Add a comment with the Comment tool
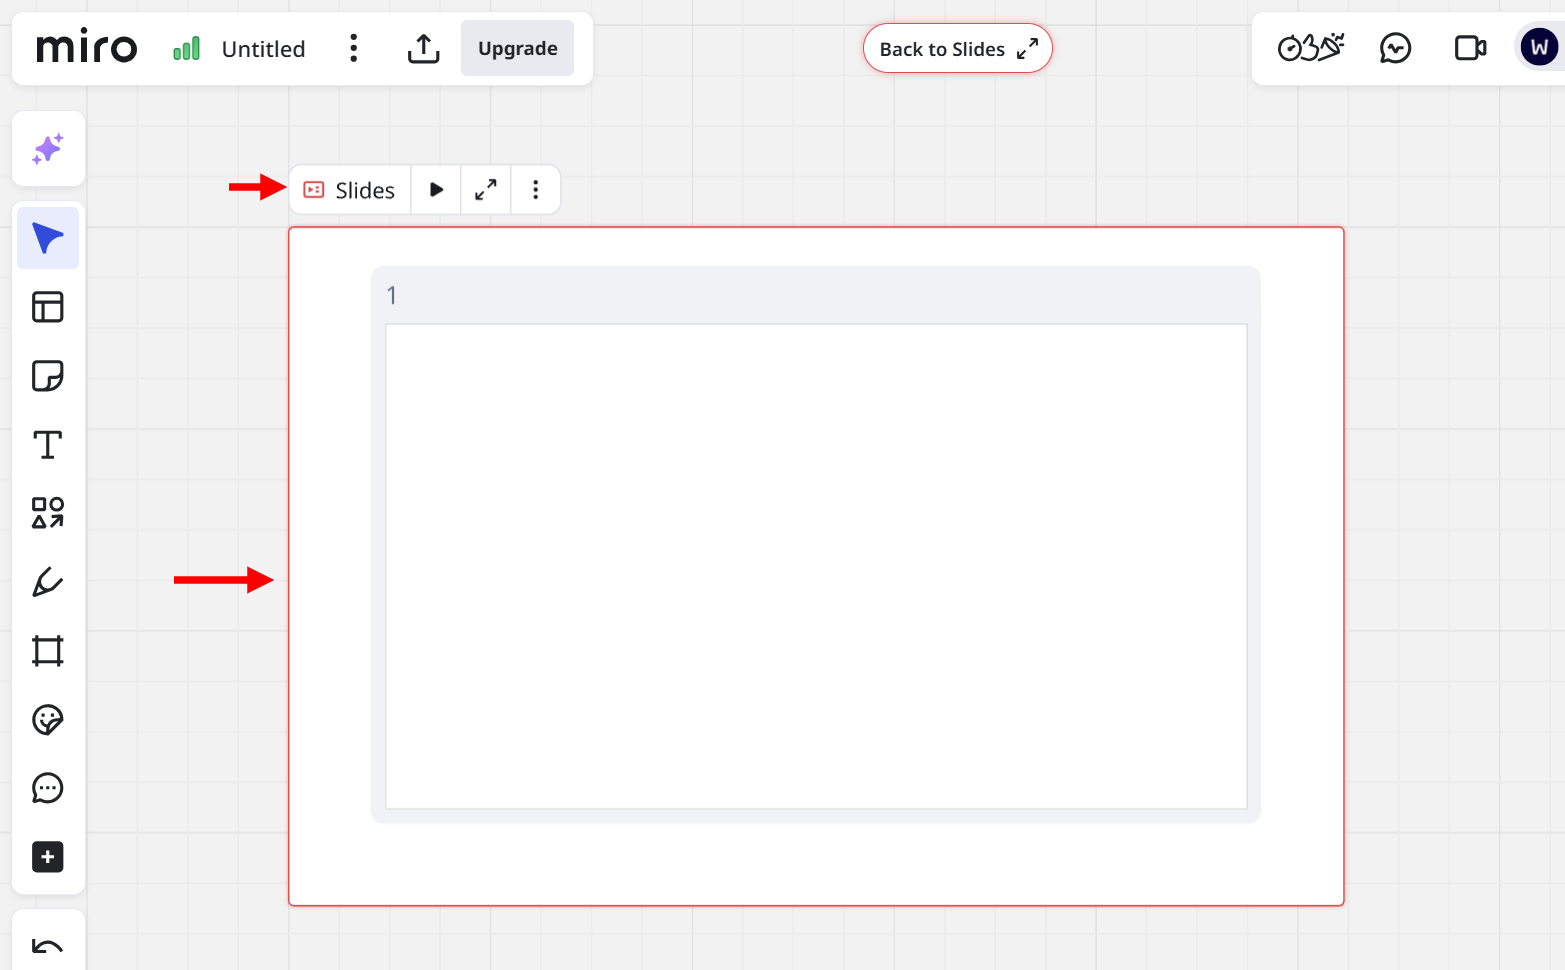Viewport: 1565px width, 970px height. [47, 788]
